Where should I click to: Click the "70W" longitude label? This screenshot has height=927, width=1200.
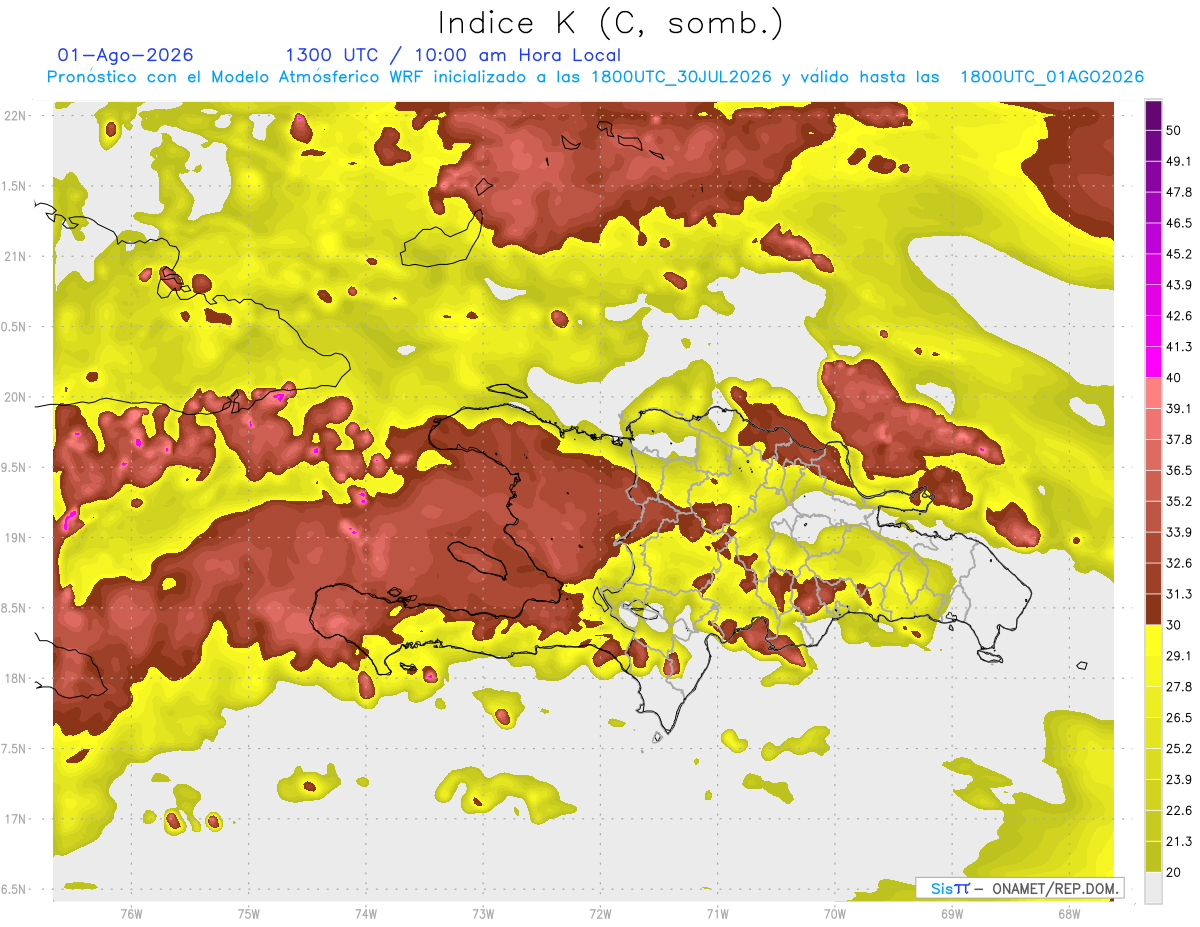coord(834,914)
